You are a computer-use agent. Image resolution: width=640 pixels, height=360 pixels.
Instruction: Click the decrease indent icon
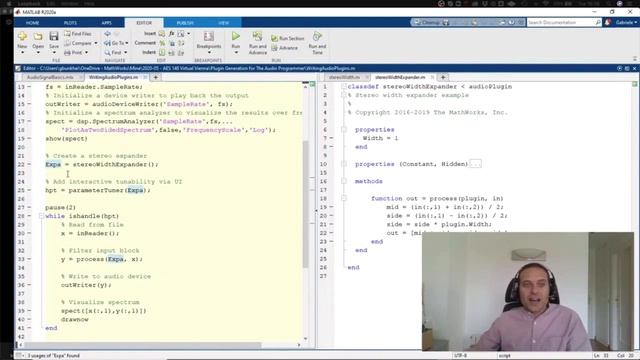click(181, 53)
